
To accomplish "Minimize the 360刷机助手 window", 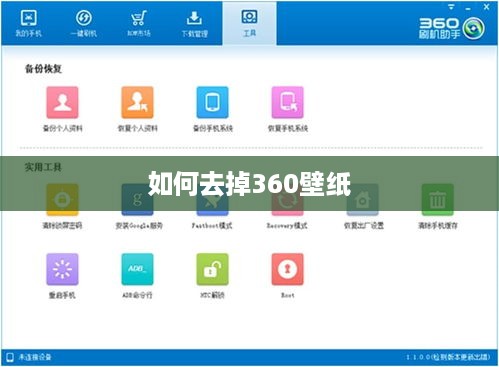I will tap(468, 8).
